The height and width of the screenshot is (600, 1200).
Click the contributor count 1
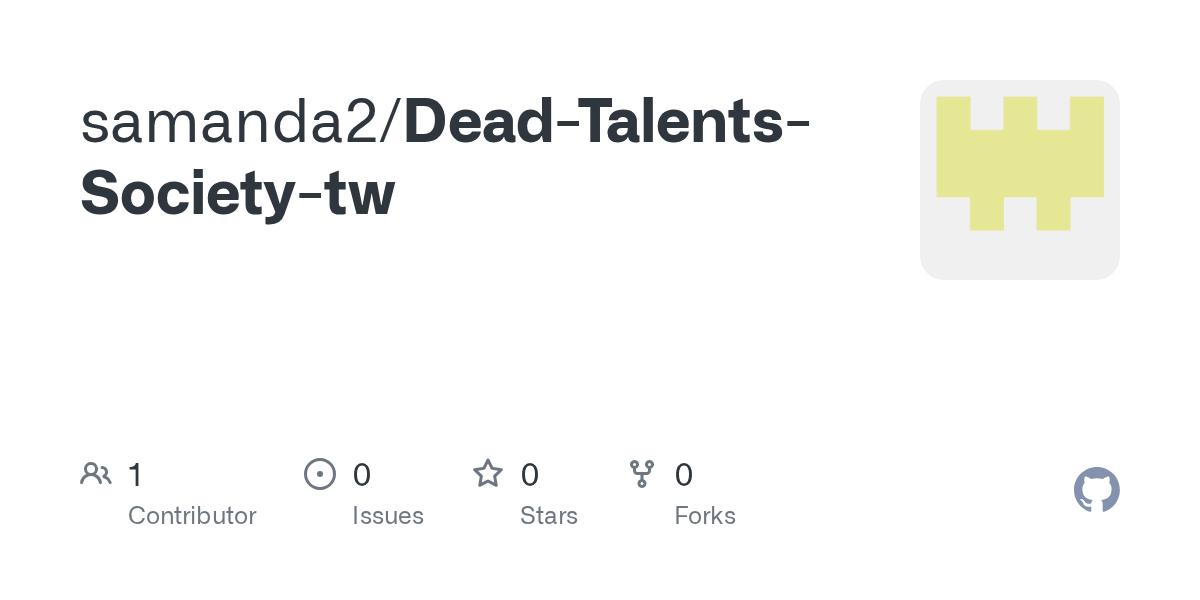click(136, 474)
